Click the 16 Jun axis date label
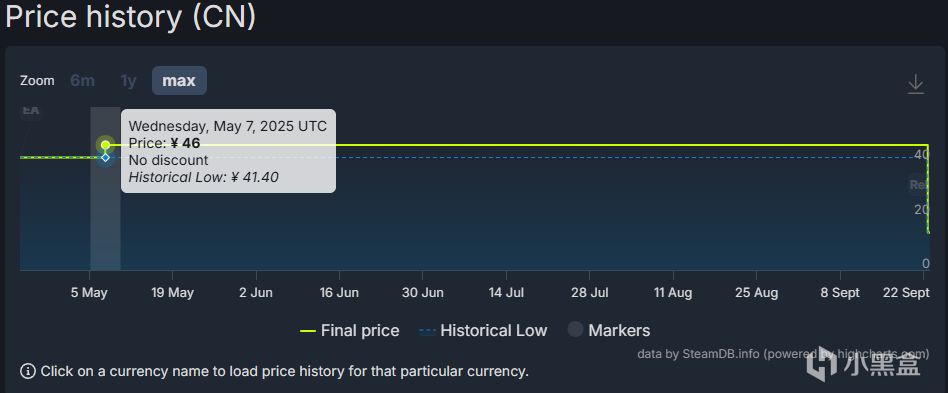948x393 pixels. [339, 293]
